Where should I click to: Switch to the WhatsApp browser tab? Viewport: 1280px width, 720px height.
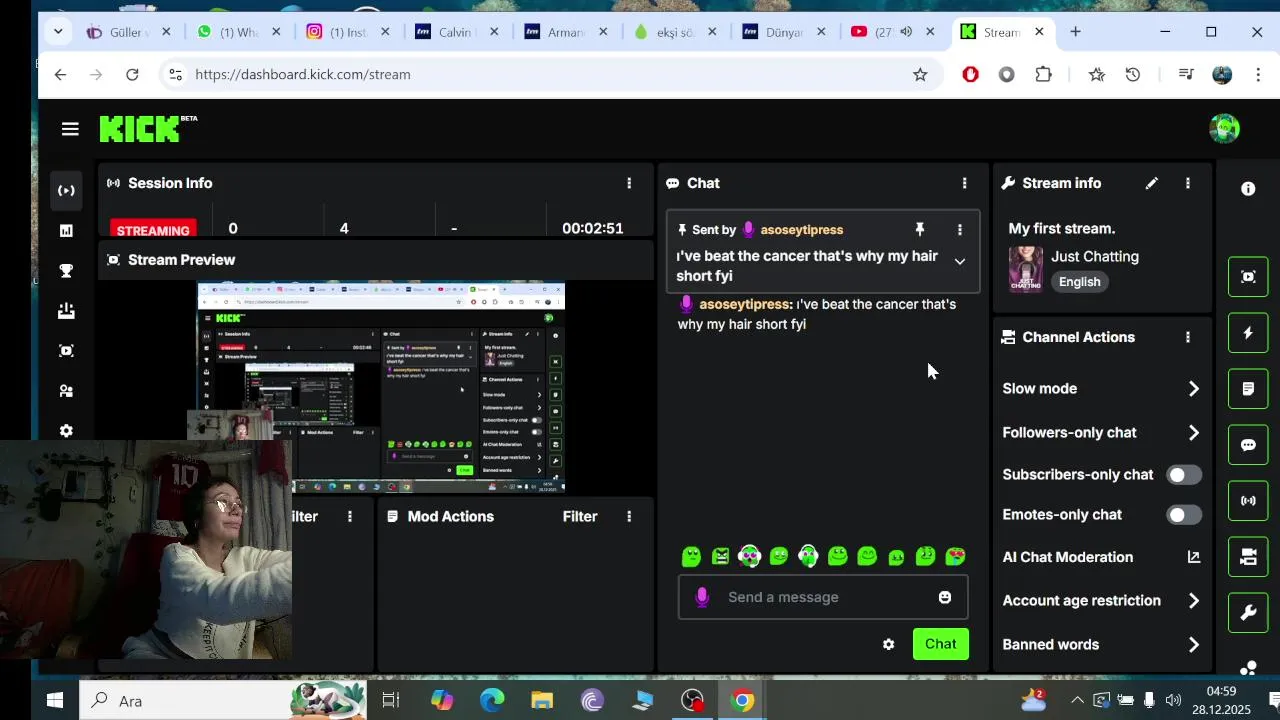[x=240, y=32]
